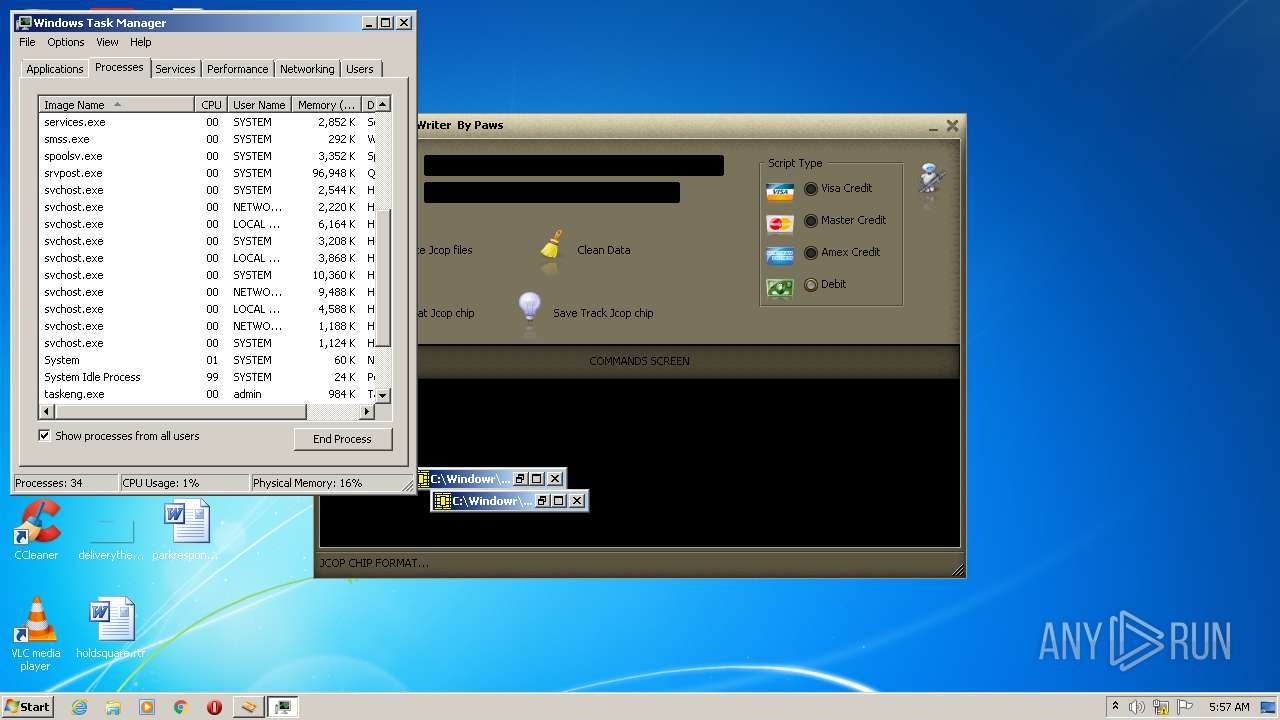Switch to the Networking tab

coord(307,69)
